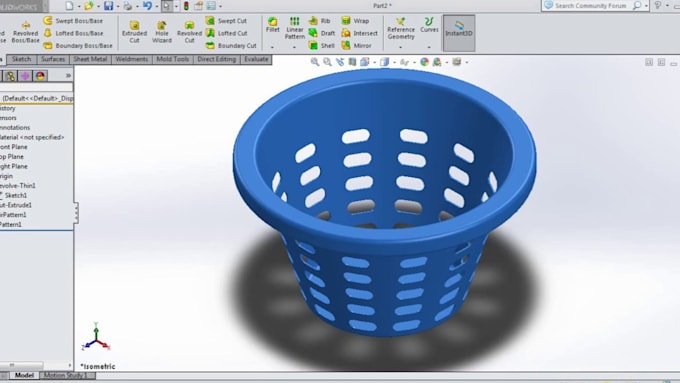Click Zoom to Fit in view toolbar

(x=315, y=62)
